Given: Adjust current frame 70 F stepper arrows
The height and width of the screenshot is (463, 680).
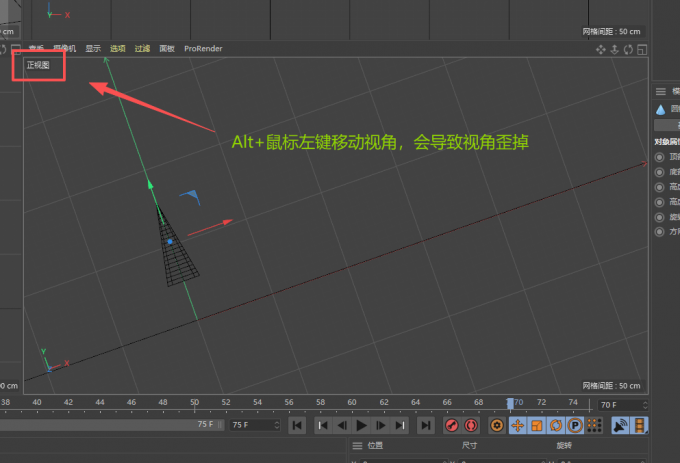Looking at the screenshot, I should [x=645, y=405].
